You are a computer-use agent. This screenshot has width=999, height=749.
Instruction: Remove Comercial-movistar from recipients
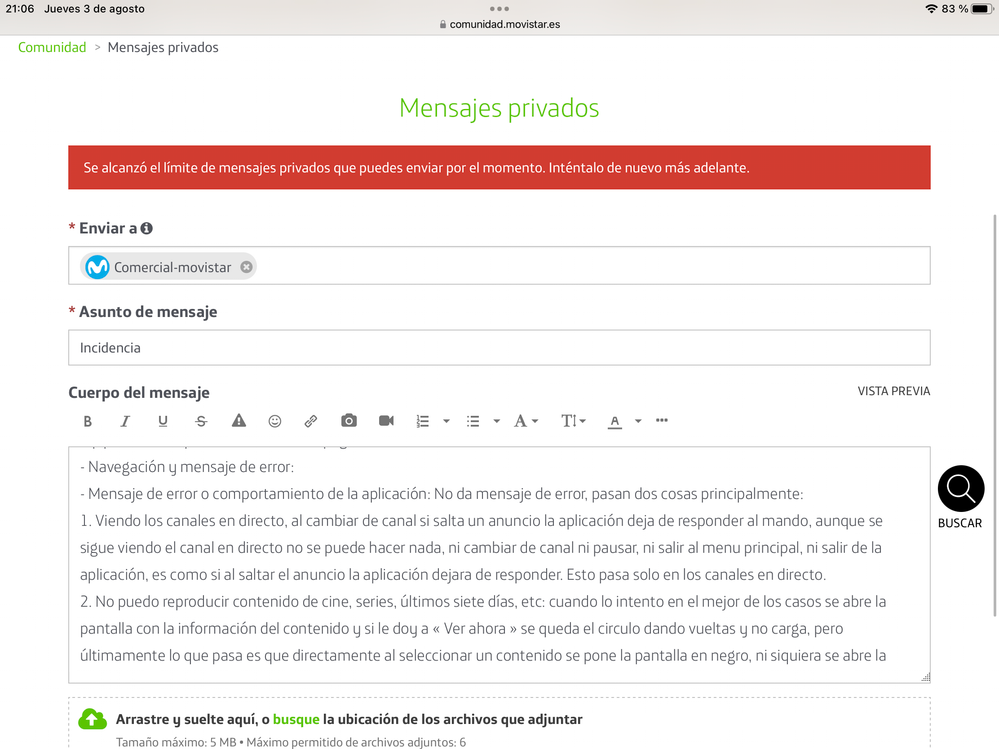point(246,267)
